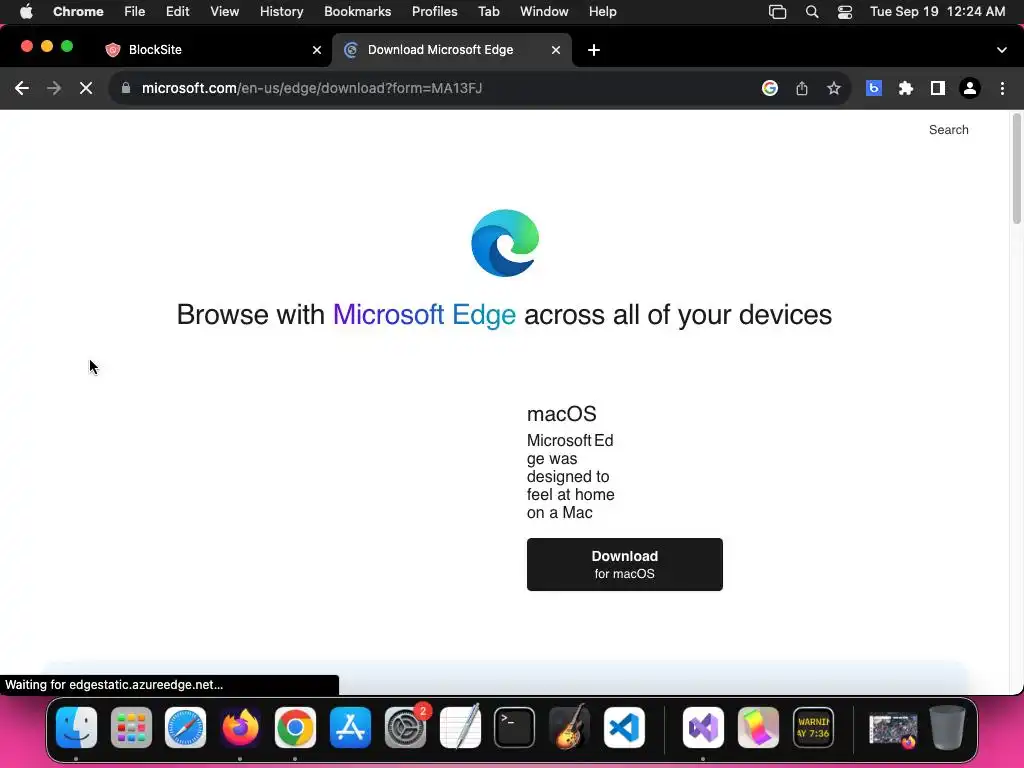Open the Window menu

point(544,12)
